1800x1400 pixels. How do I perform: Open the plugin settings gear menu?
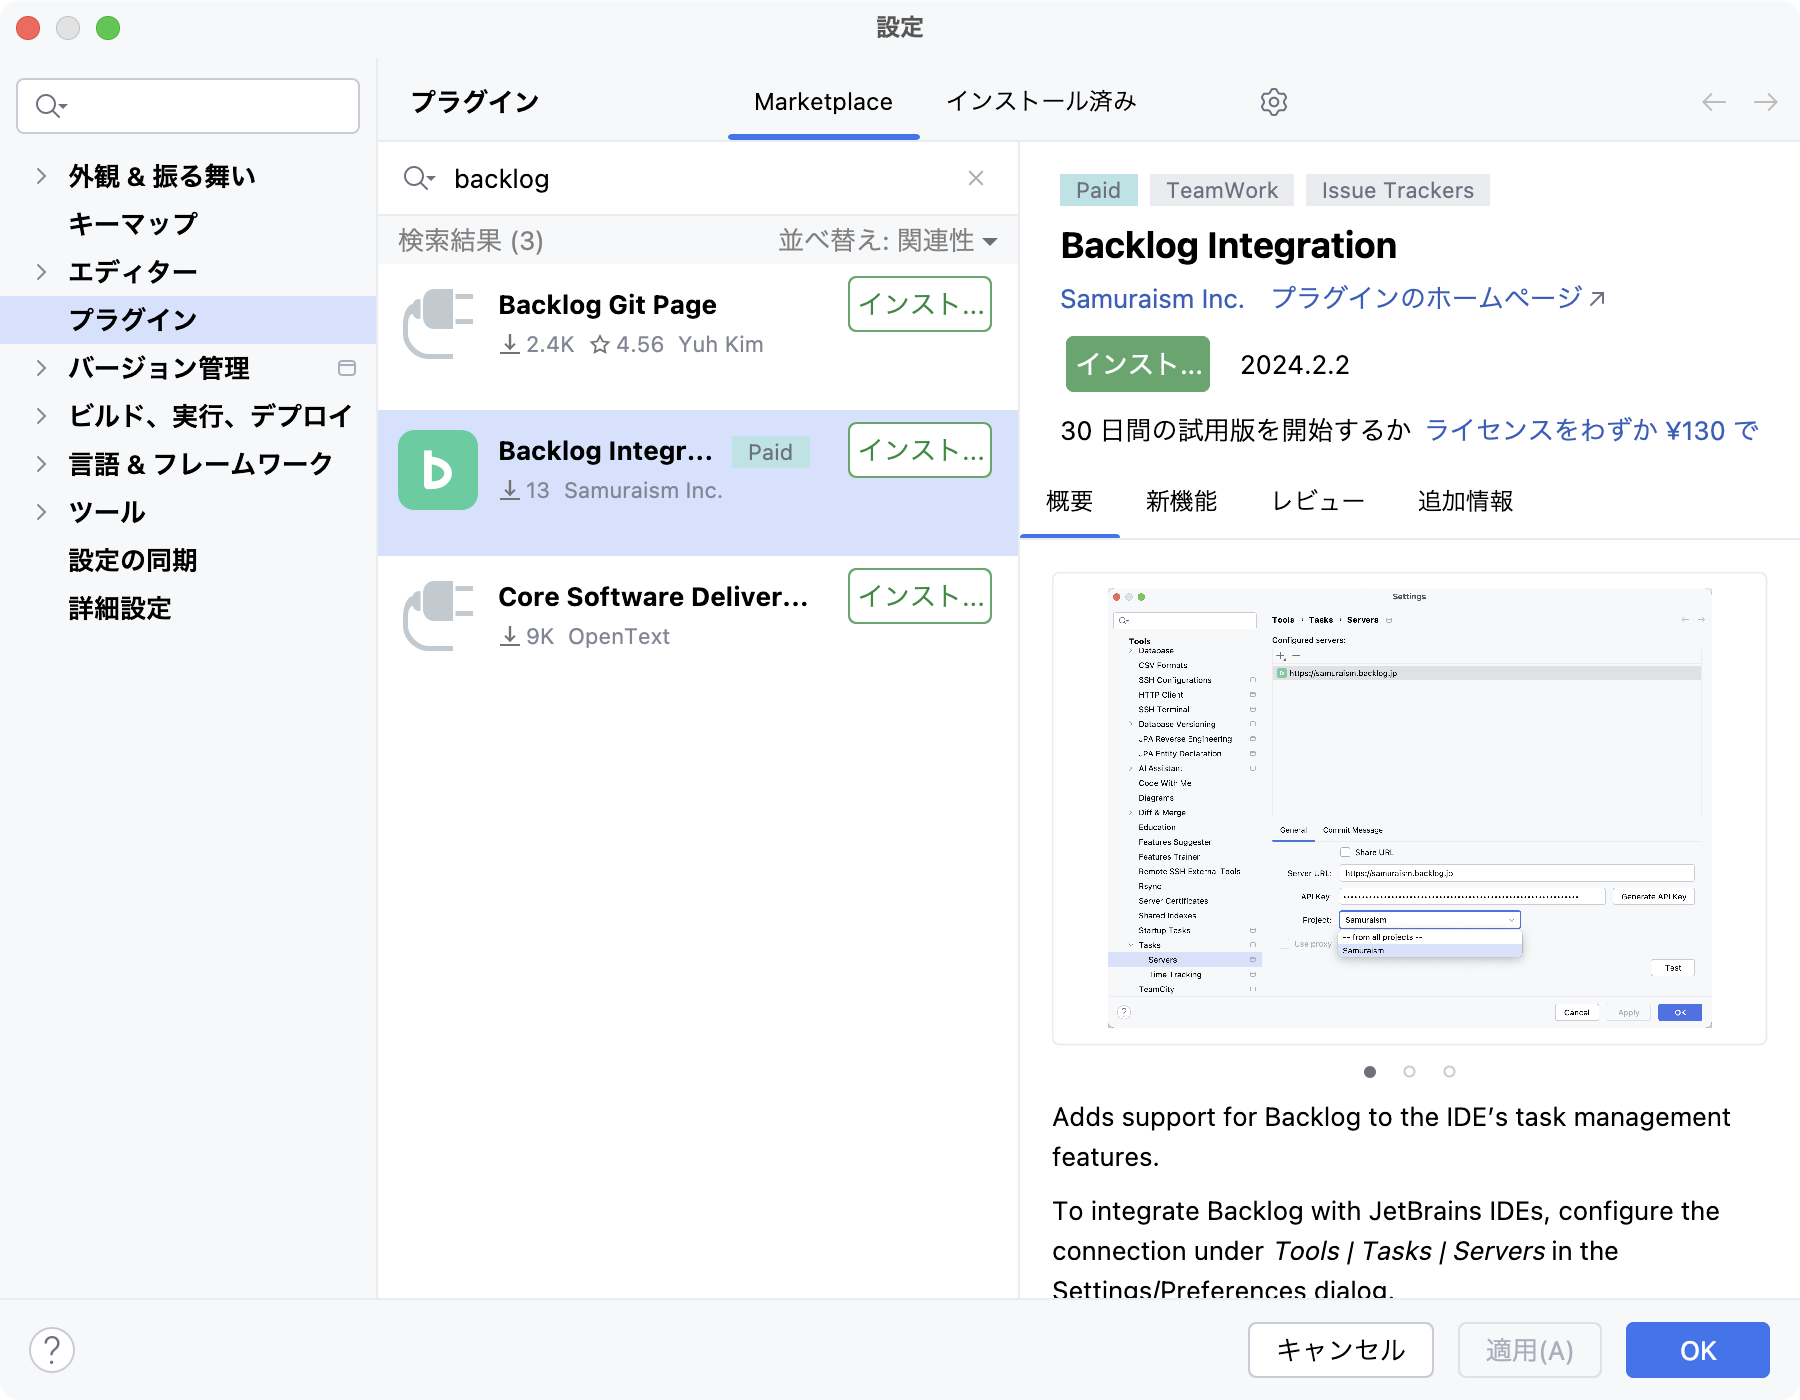tap(1273, 102)
